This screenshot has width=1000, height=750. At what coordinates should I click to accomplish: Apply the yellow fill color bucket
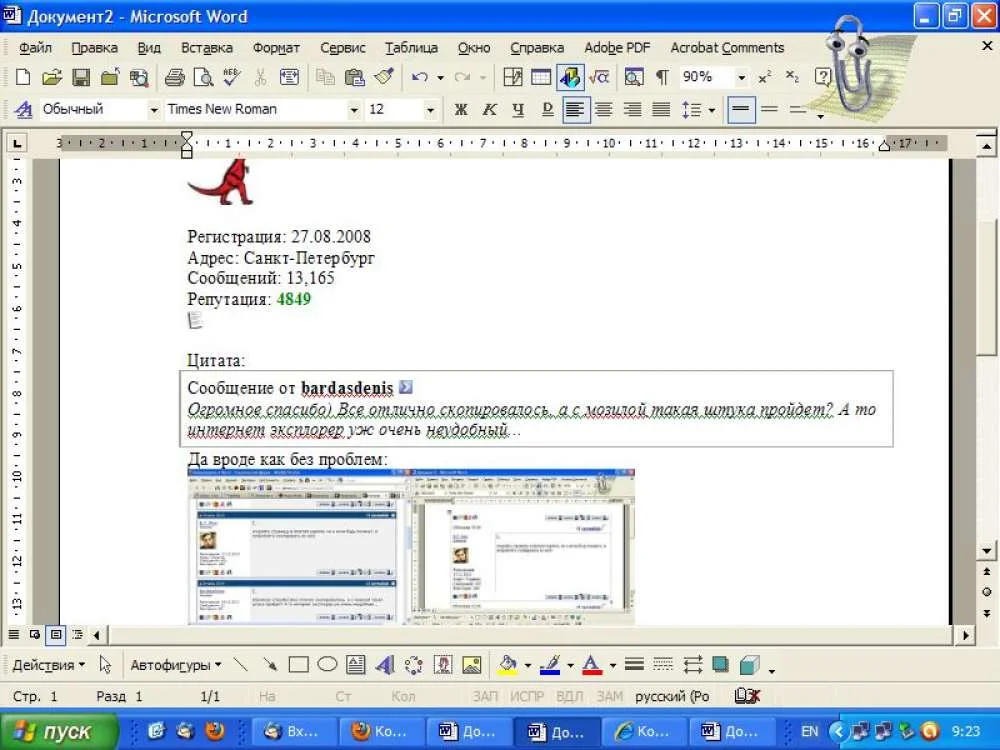508,665
